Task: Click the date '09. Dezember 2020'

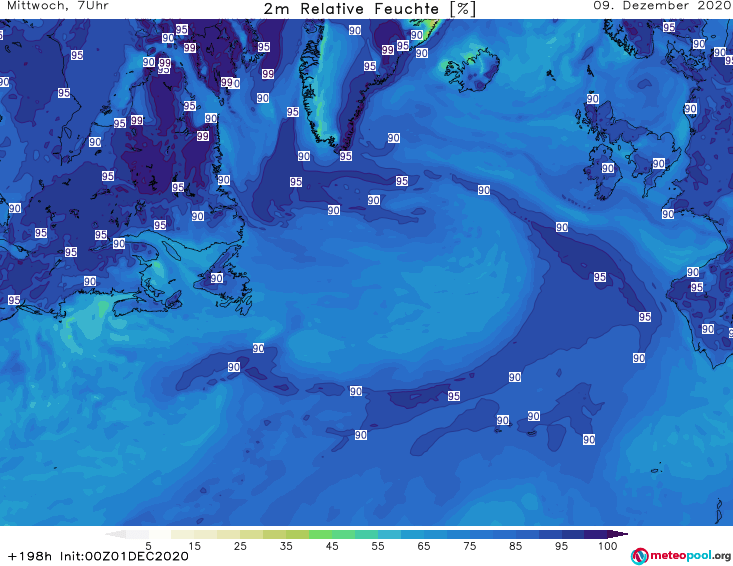Action: (x=662, y=6)
